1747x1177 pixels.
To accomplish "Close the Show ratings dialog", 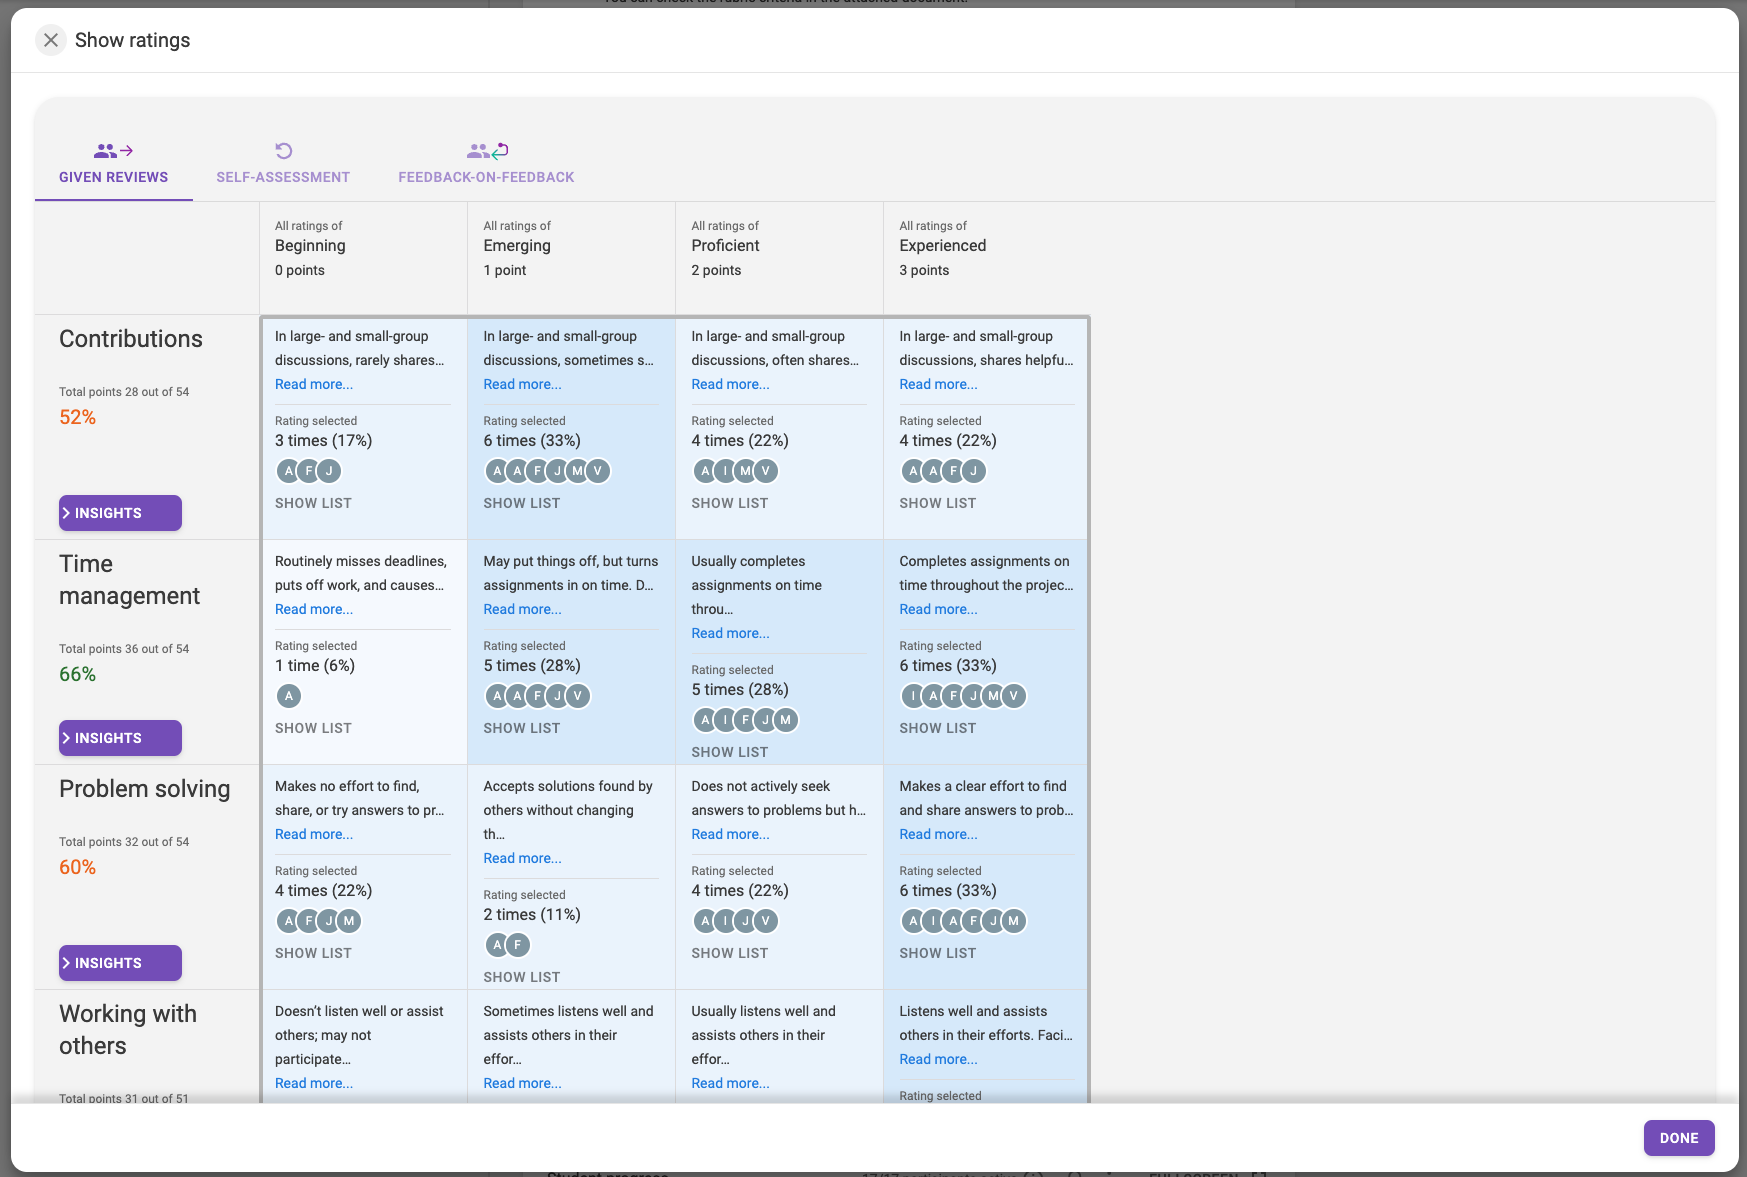I will pos(51,40).
